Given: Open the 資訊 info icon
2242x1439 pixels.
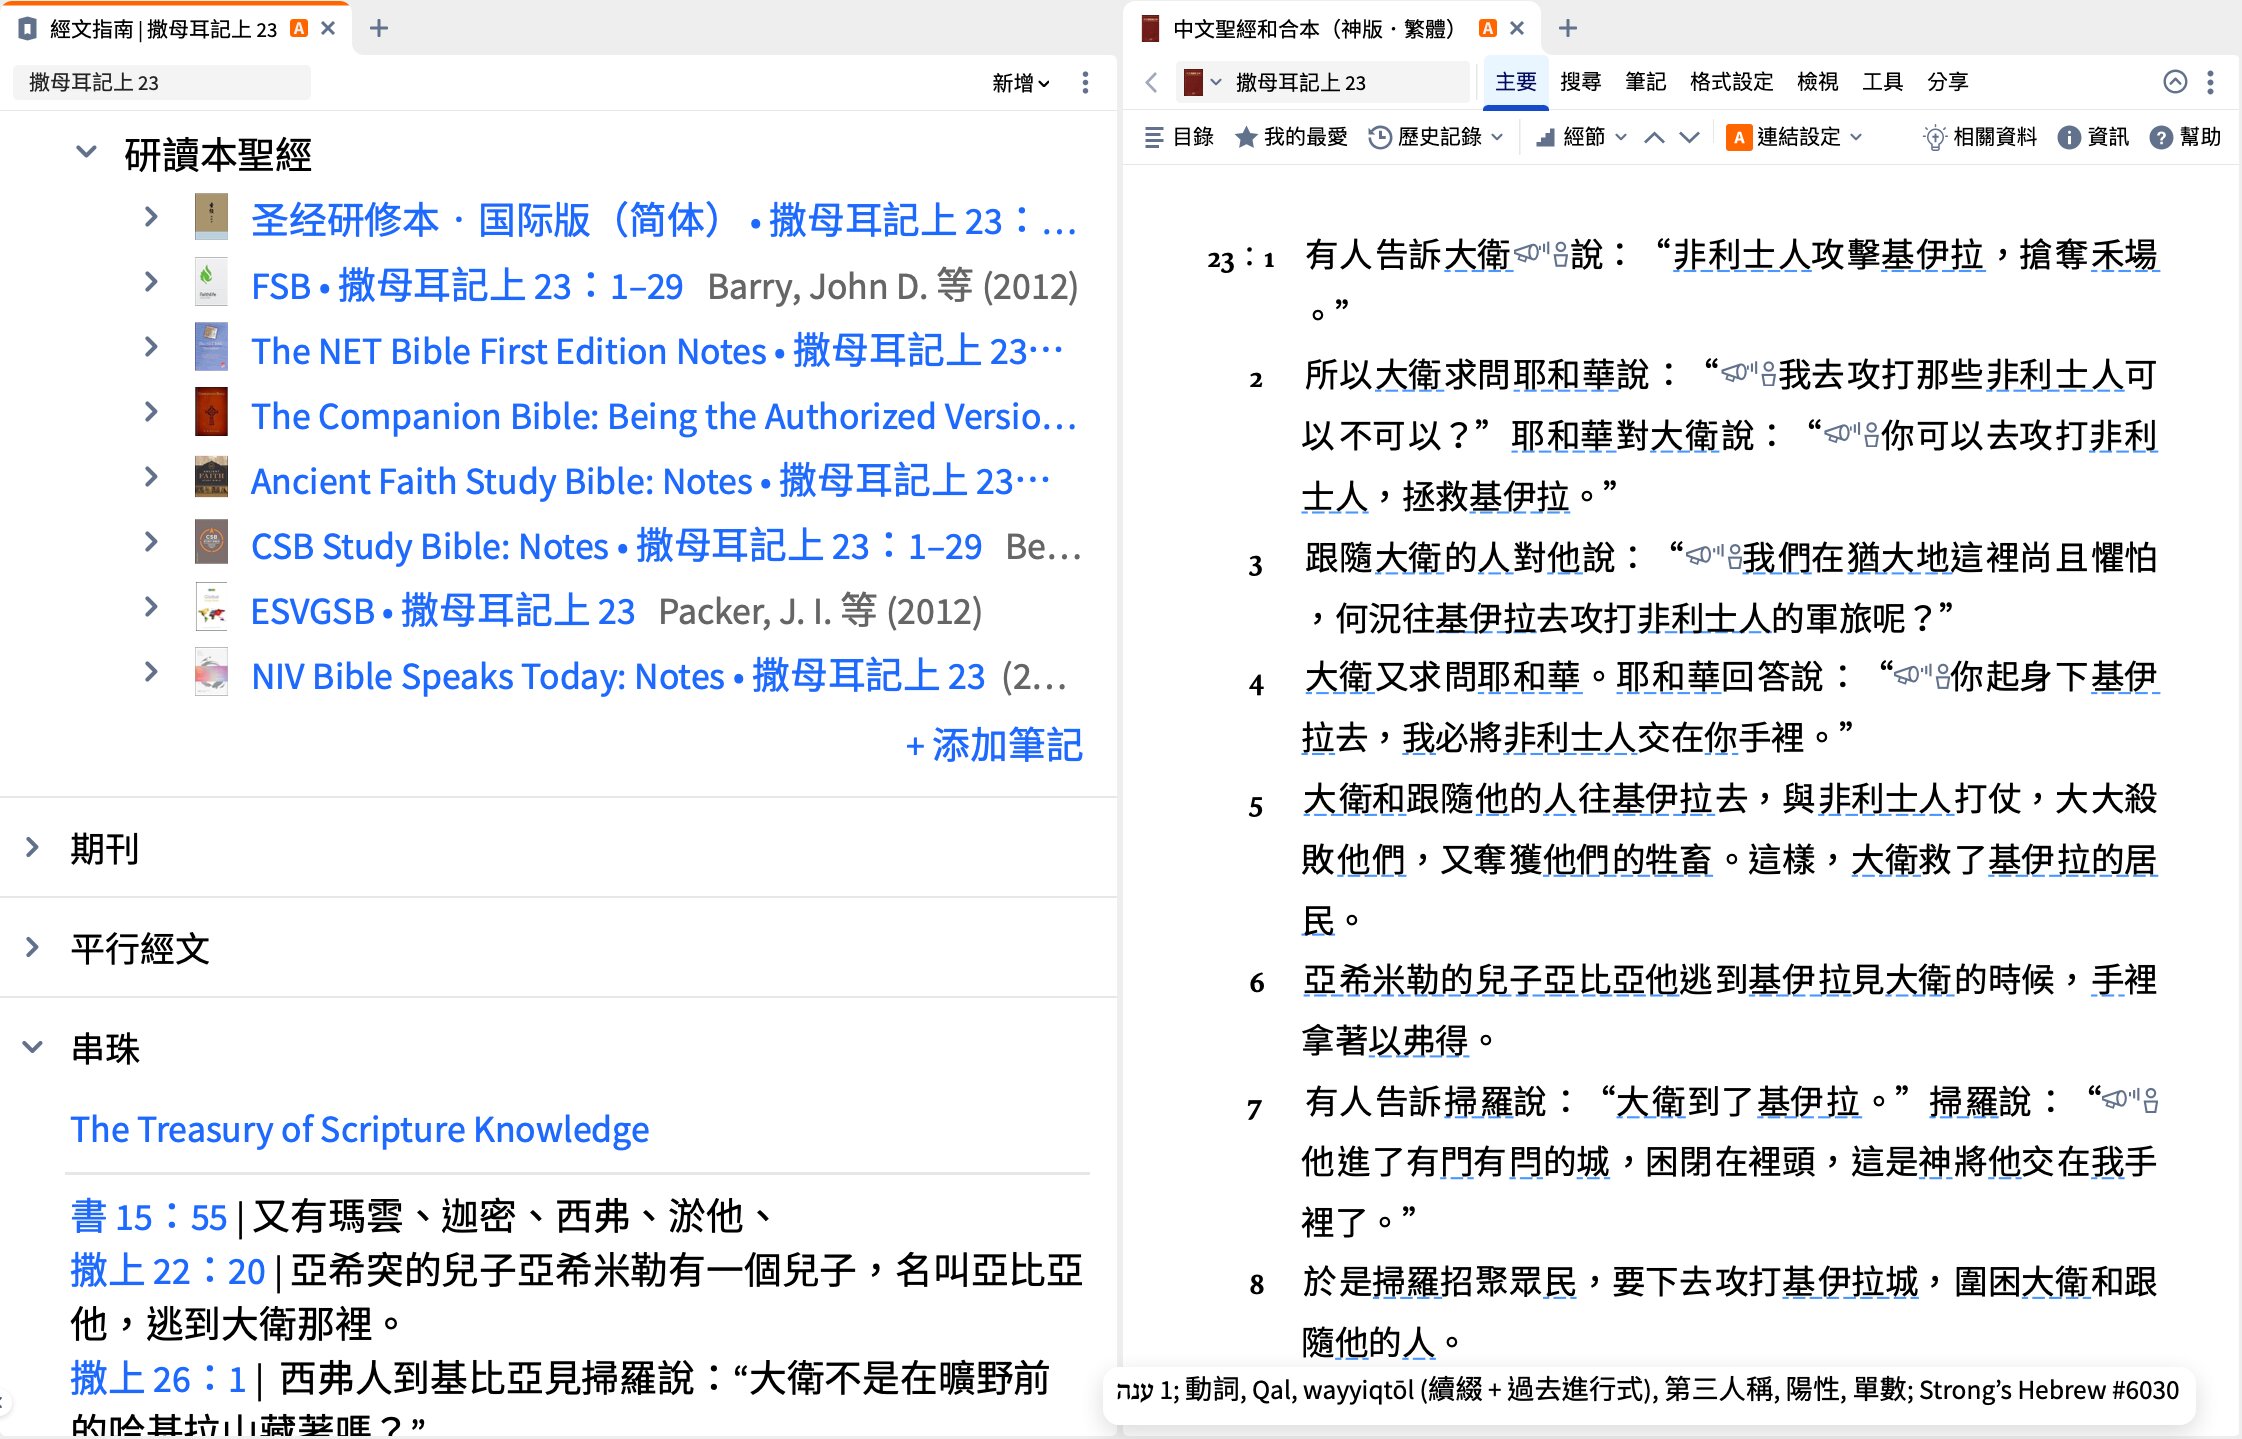Looking at the screenshot, I should (2069, 137).
